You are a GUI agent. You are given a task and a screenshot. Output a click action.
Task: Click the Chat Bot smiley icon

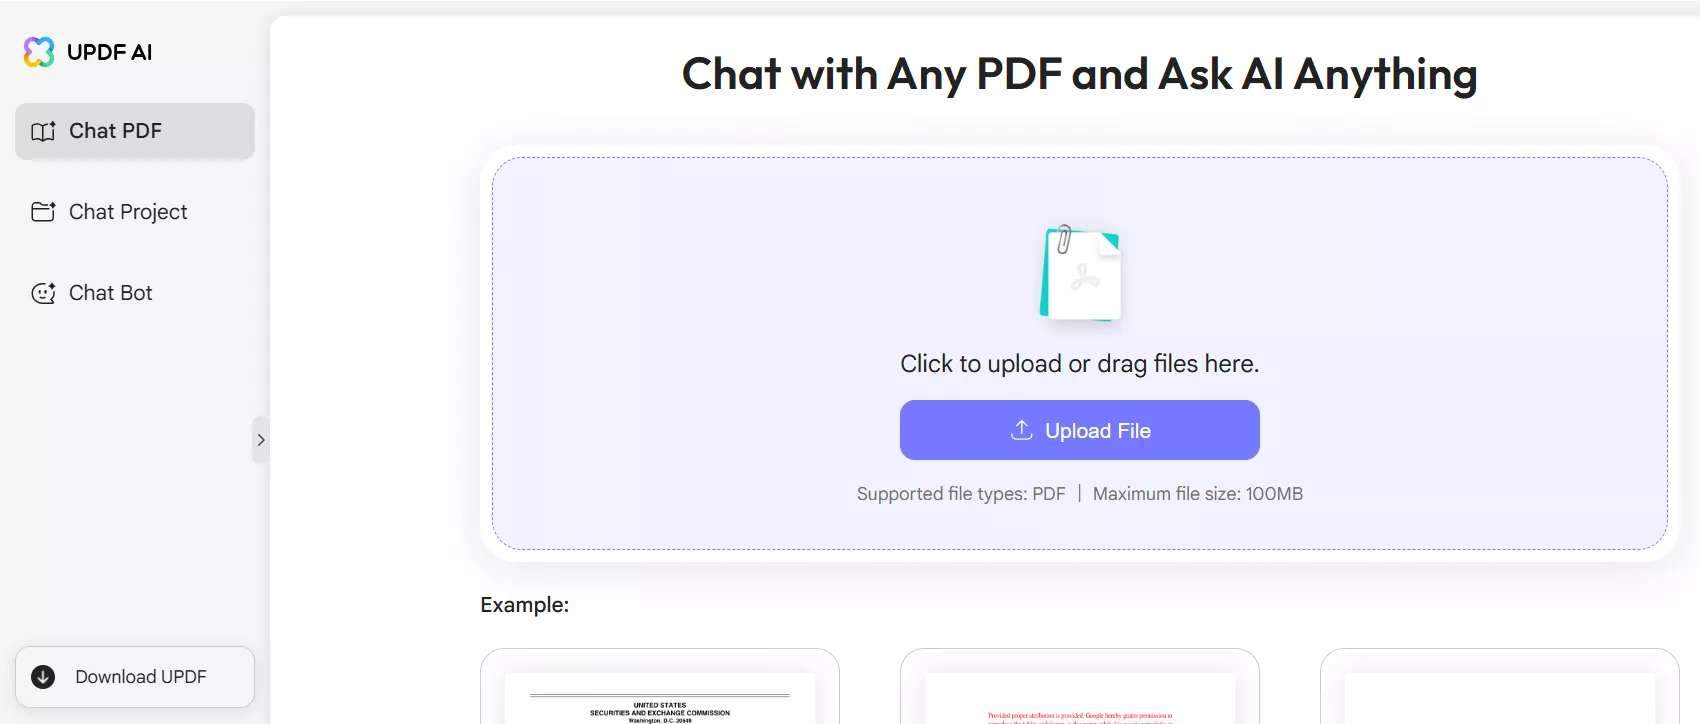pyautogui.click(x=43, y=293)
